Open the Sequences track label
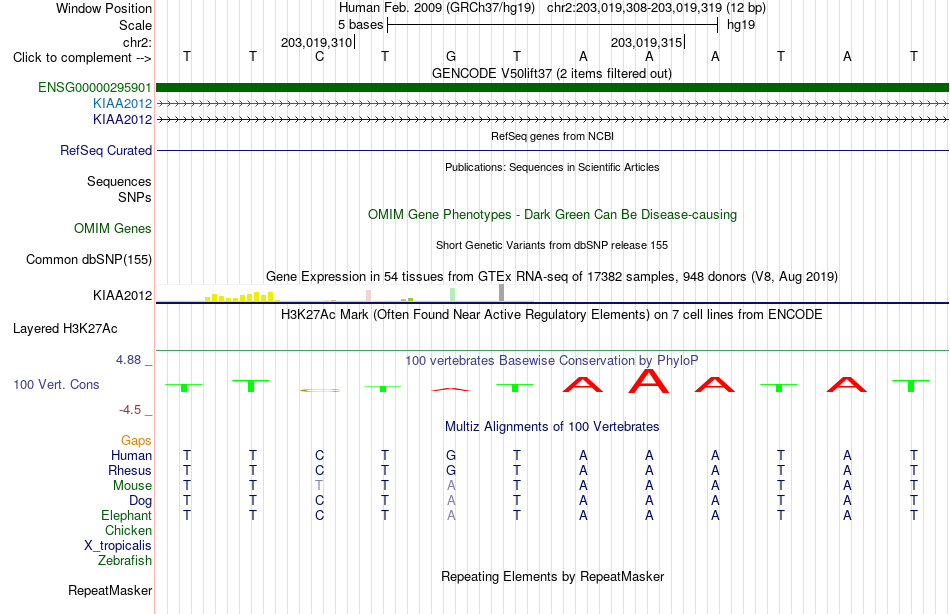950x614 pixels. 119,181
